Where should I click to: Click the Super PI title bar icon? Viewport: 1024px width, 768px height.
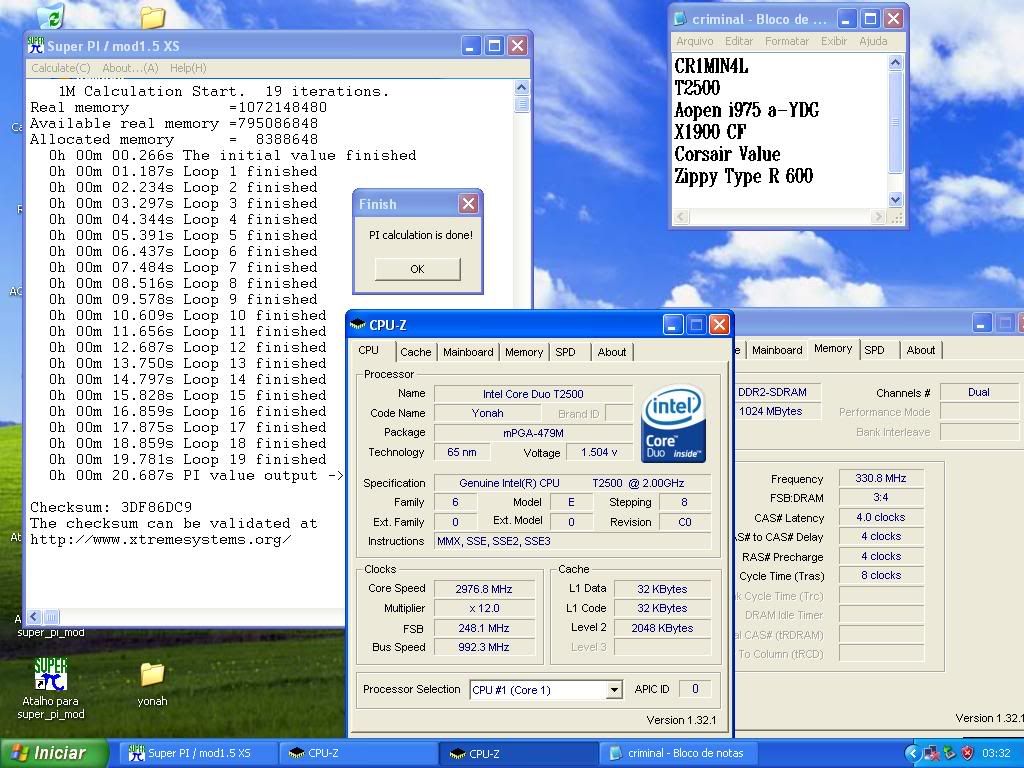[x=36, y=46]
